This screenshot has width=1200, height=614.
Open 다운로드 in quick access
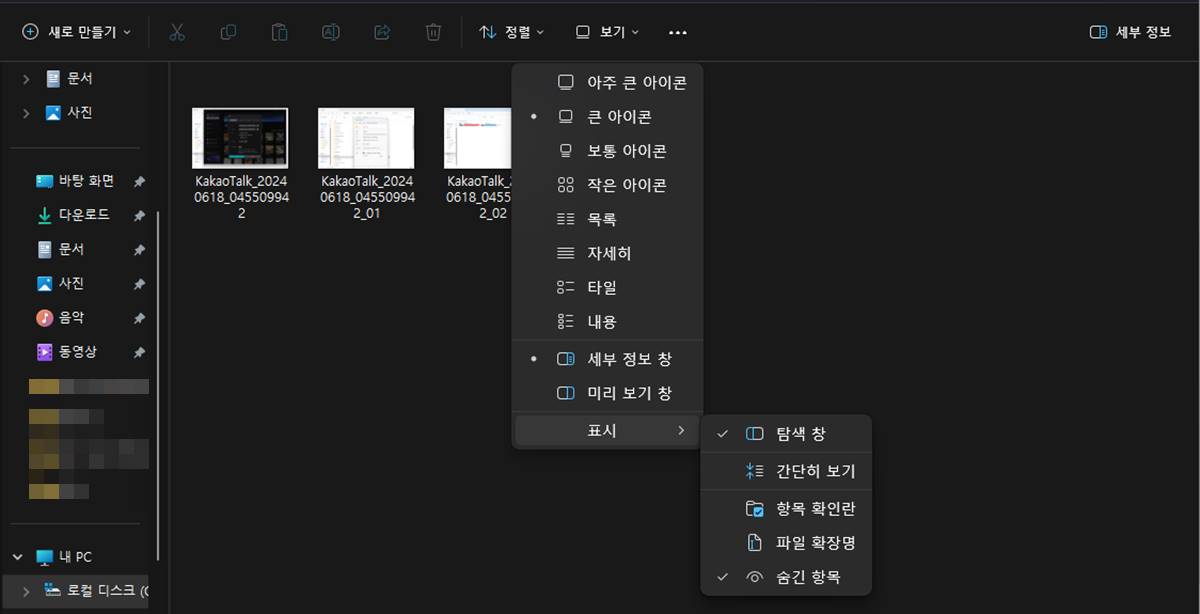[x=85, y=215]
